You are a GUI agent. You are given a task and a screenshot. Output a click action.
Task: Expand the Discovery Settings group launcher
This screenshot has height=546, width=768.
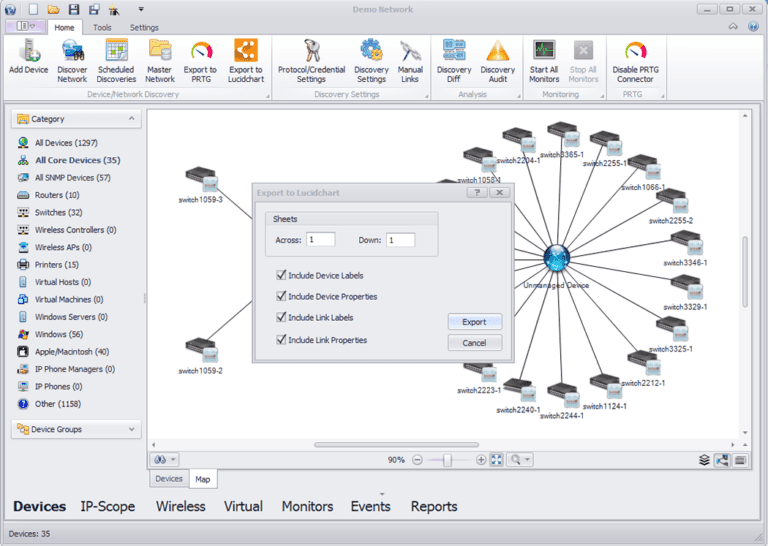[427, 96]
